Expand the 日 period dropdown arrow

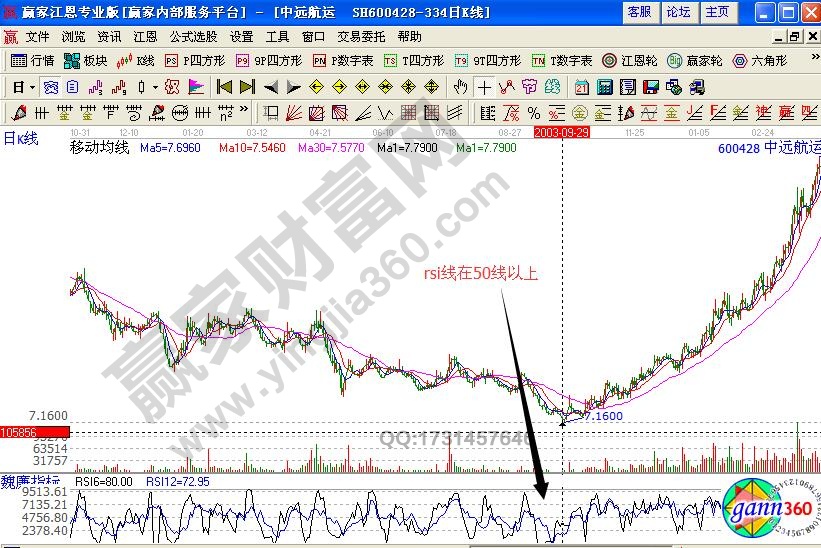pyautogui.click(x=33, y=86)
